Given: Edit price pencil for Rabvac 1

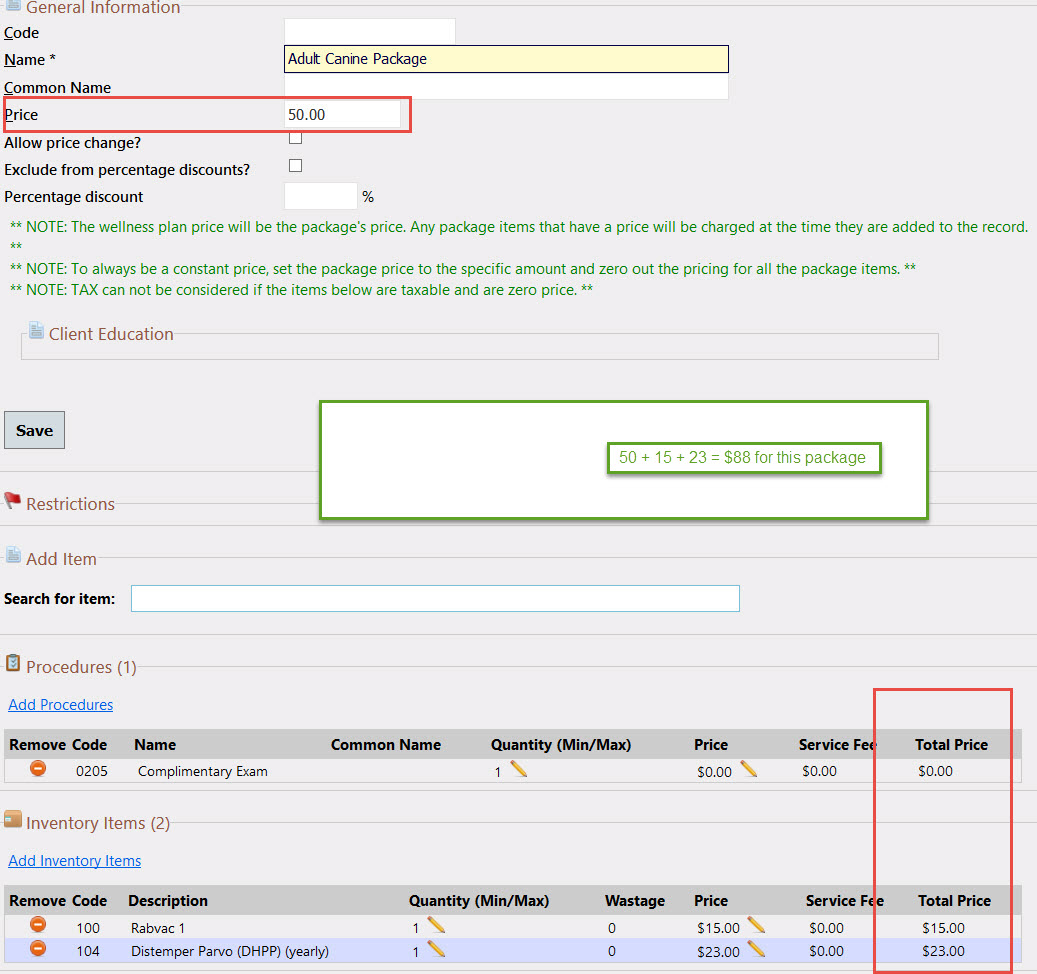Looking at the screenshot, I should pyautogui.click(x=757, y=925).
